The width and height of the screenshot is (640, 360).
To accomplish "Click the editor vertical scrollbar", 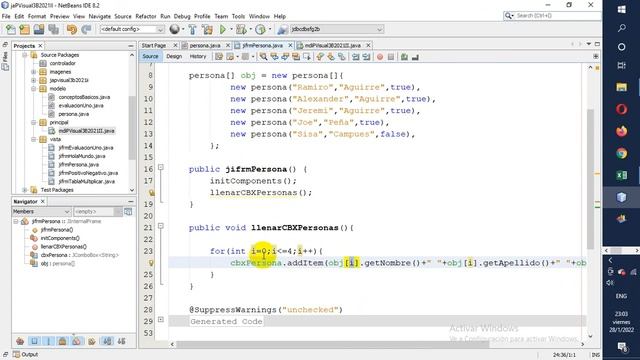I will [591, 179].
